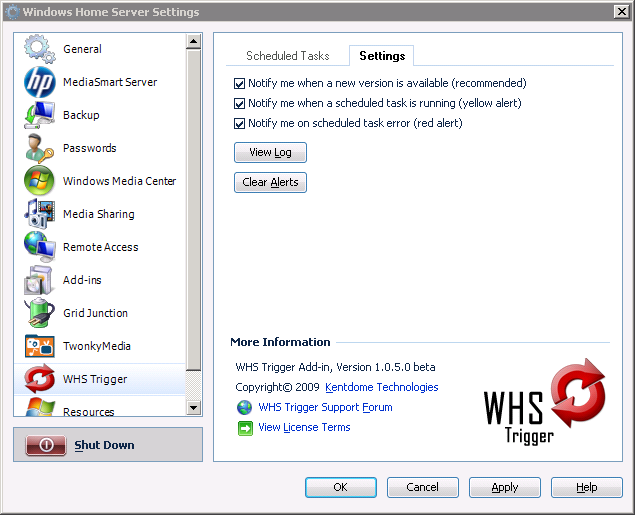
Task: Go to the Backup settings page
Action: click(100, 115)
